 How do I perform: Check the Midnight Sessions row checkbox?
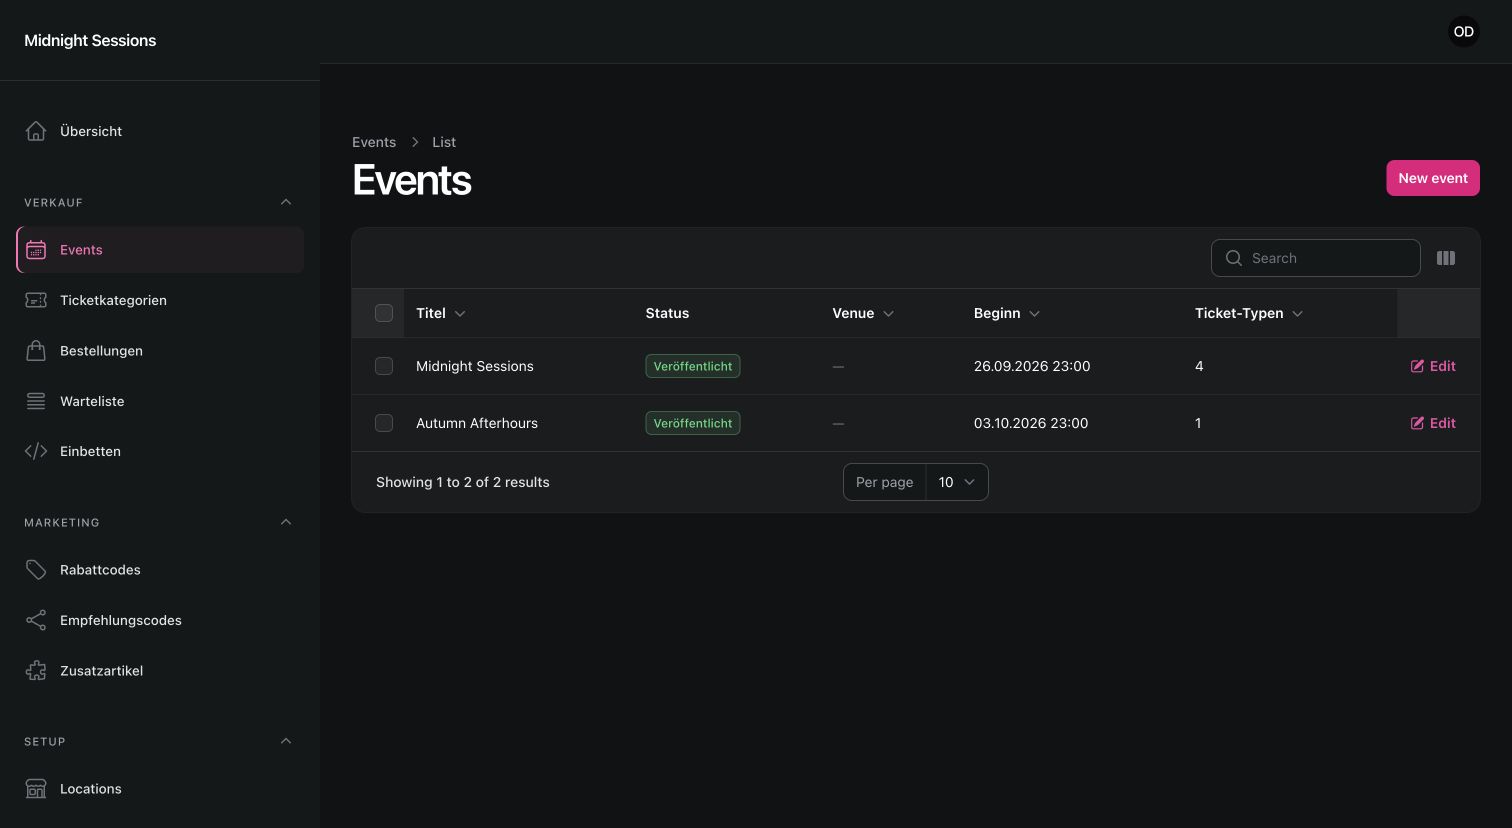click(384, 366)
